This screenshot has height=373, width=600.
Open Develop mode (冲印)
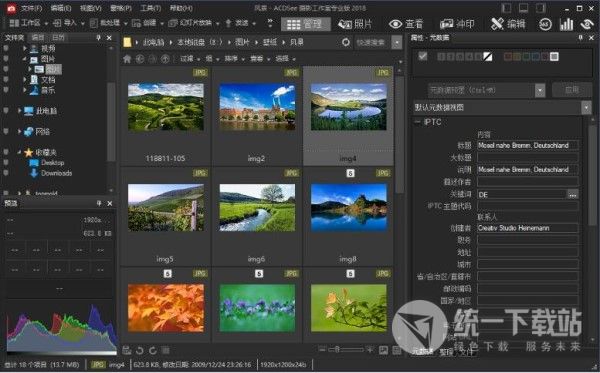point(457,24)
